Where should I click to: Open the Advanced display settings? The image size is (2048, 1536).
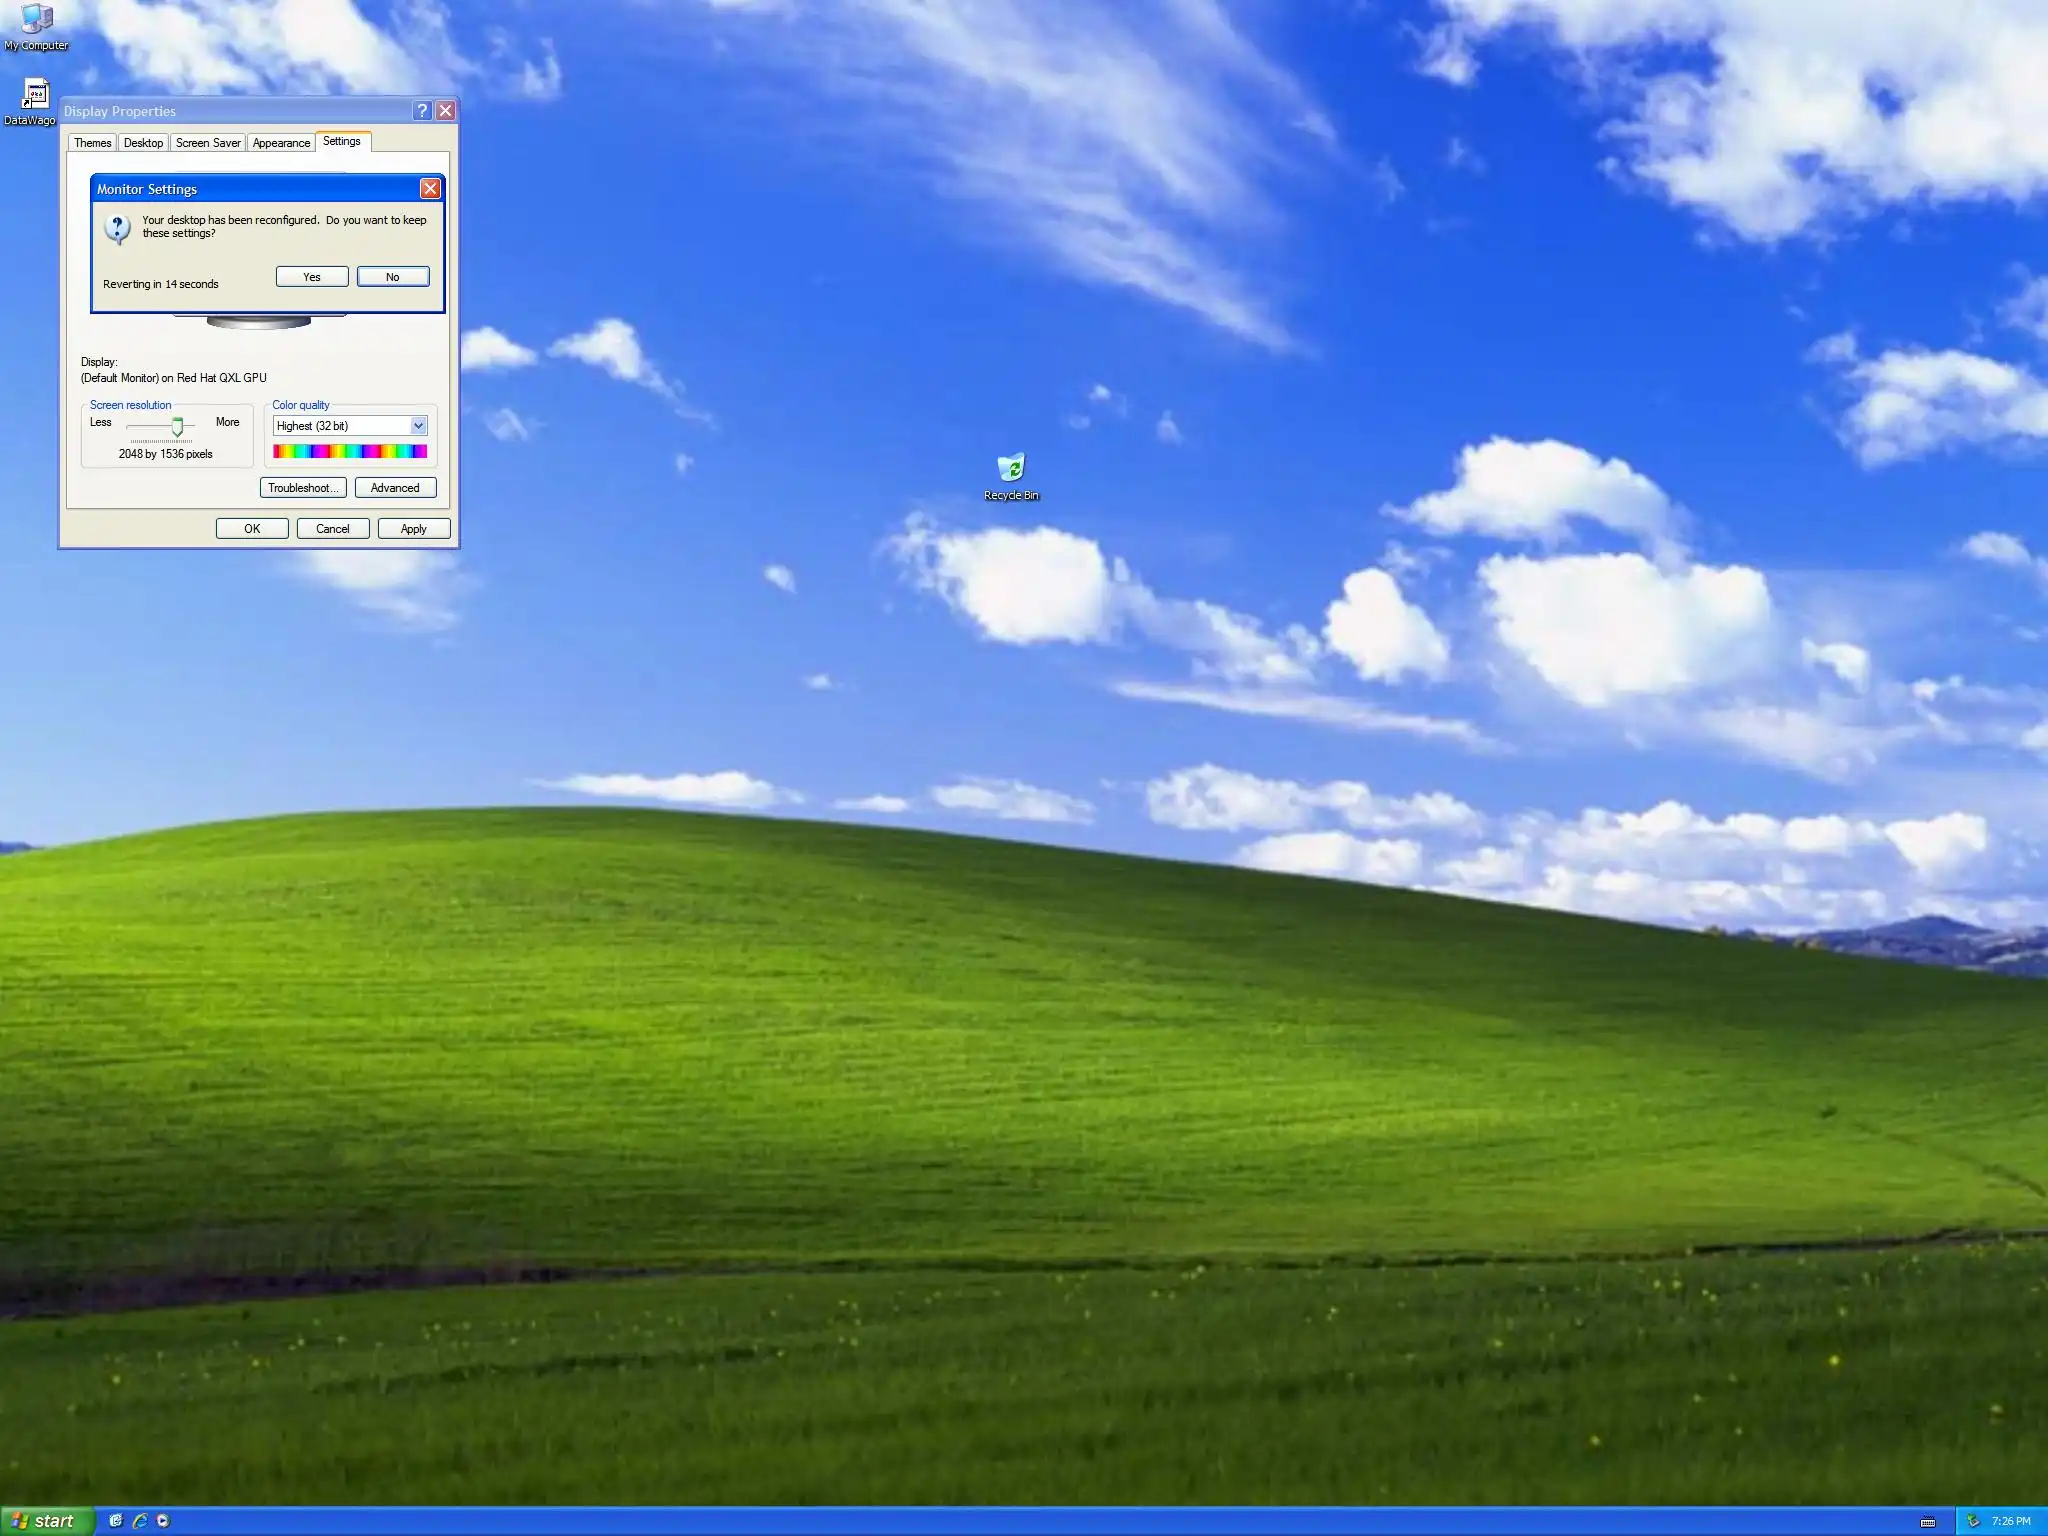tap(395, 488)
